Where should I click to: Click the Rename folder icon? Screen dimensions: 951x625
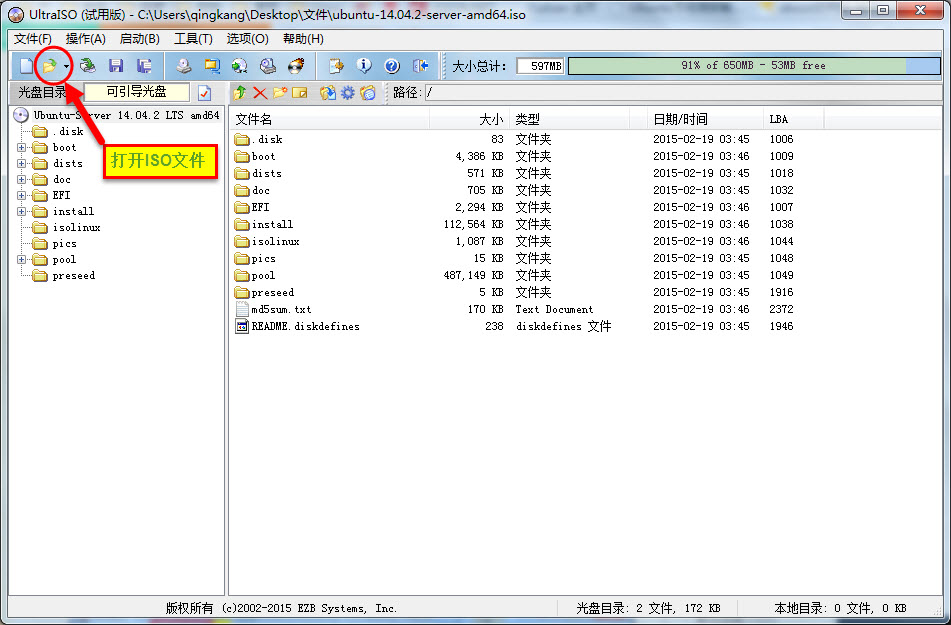pyautogui.click(x=300, y=93)
